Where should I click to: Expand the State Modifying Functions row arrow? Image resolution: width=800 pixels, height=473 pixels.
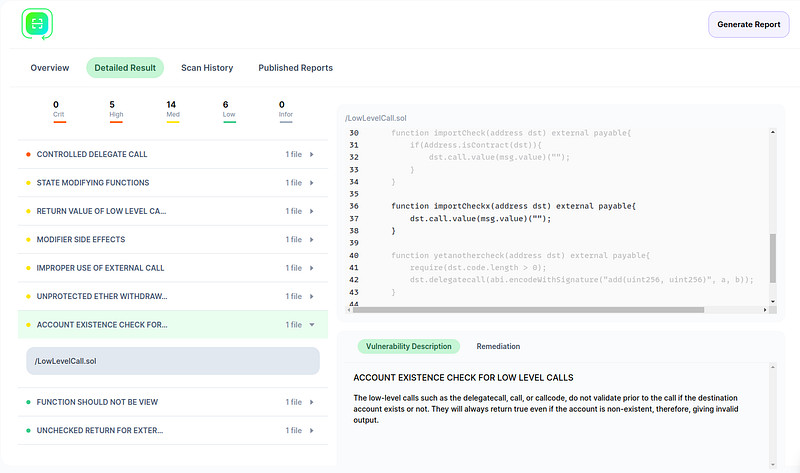point(311,183)
